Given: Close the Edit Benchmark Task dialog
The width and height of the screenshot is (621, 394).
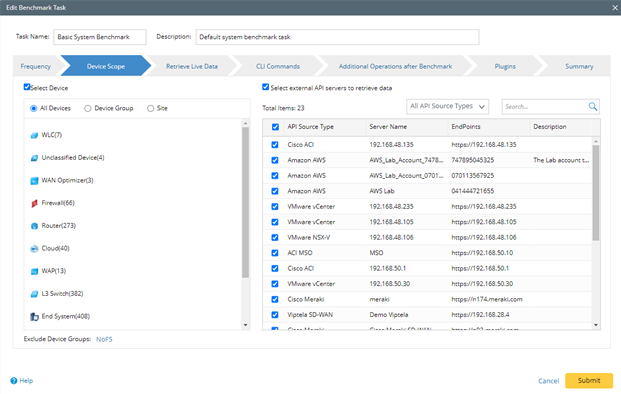Looking at the screenshot, I should click(x=615, y=8).
